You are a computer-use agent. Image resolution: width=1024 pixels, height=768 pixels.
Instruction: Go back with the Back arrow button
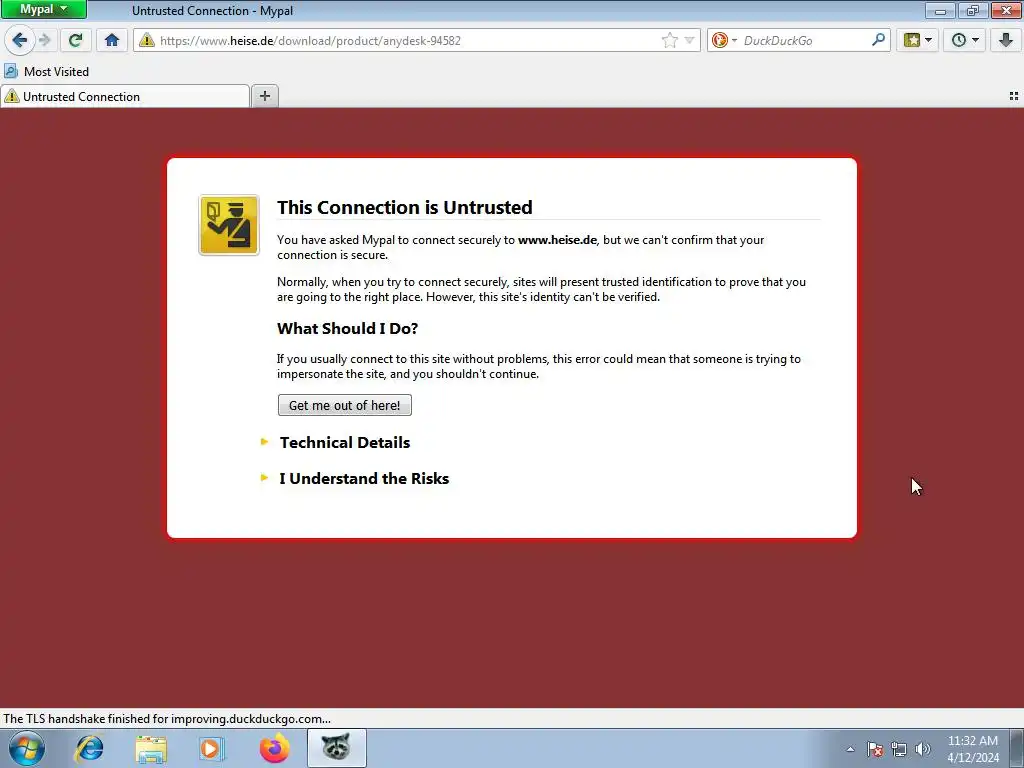[20, 40]
